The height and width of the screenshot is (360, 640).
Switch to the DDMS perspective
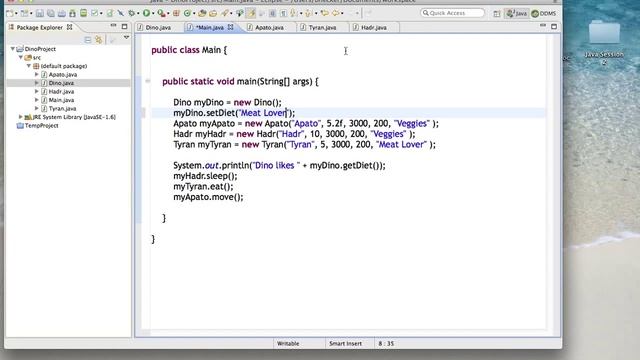544,13
